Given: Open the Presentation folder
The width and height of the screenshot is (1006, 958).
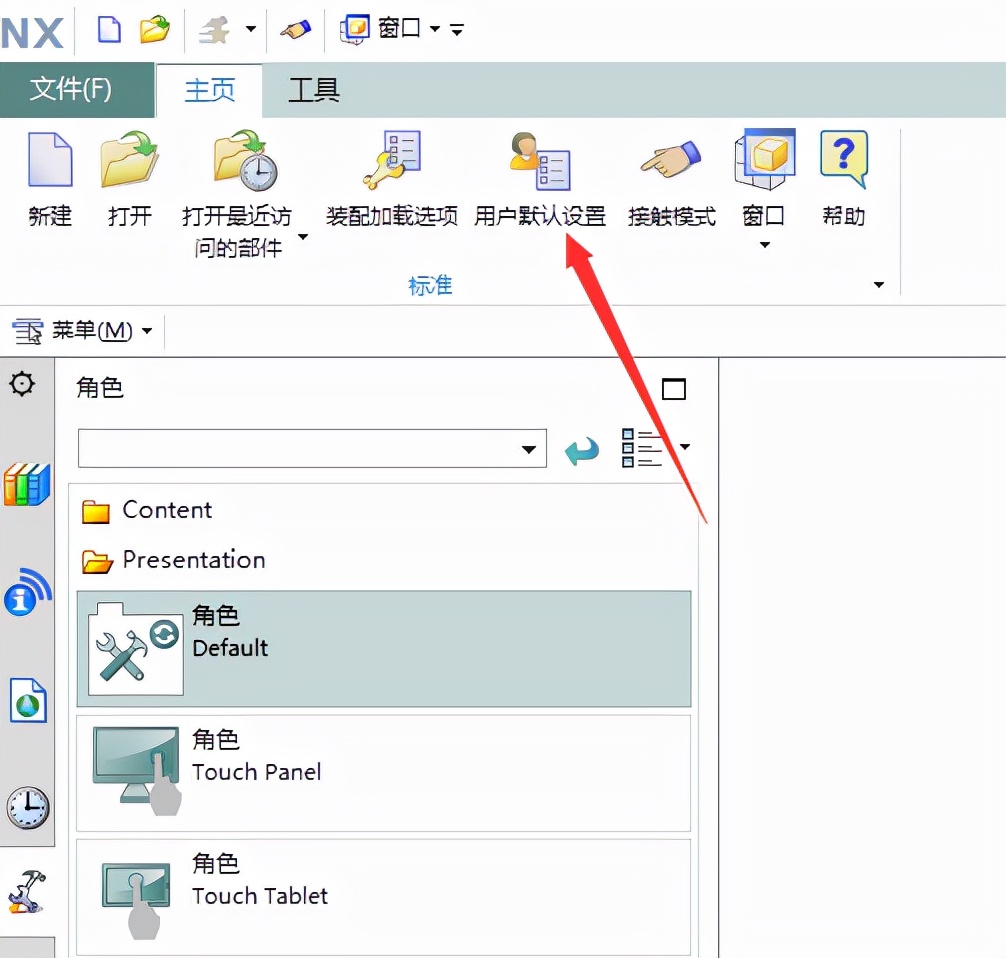Looking at the screenshot, I should pos(173,560).
